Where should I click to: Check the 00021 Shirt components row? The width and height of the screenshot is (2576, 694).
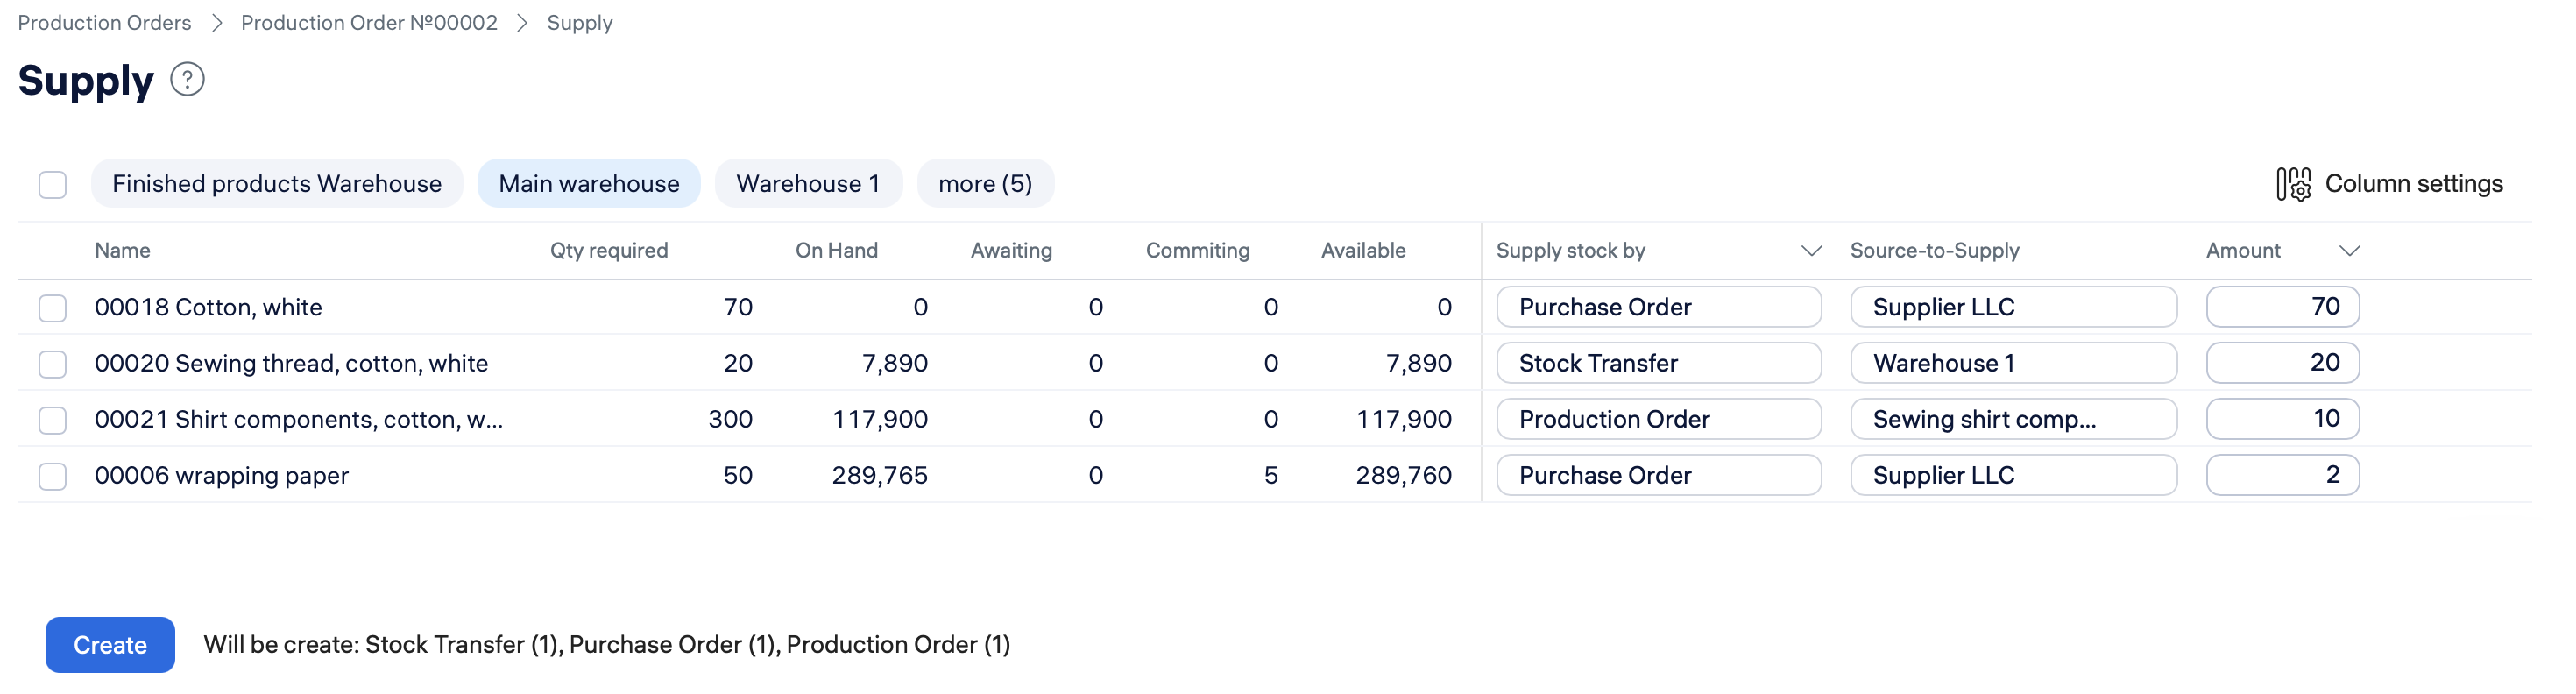point(53,419)
